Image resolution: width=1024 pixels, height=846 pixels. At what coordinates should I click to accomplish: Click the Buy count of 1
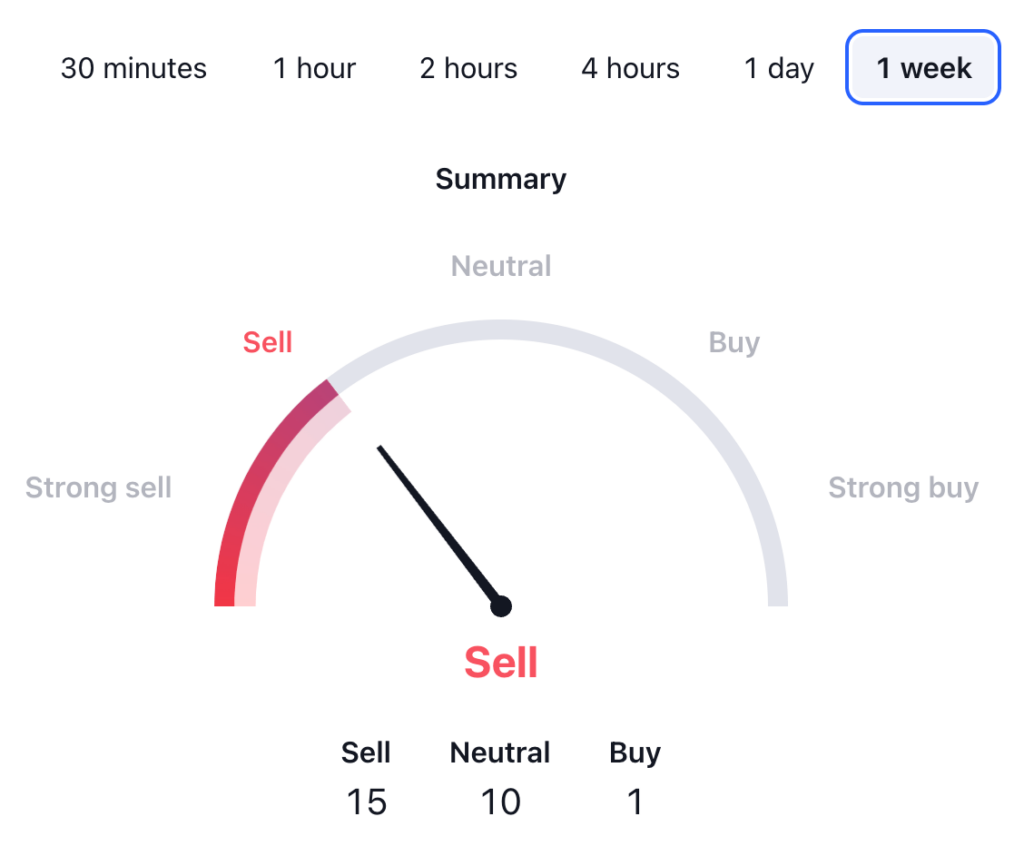coord(635,801)
